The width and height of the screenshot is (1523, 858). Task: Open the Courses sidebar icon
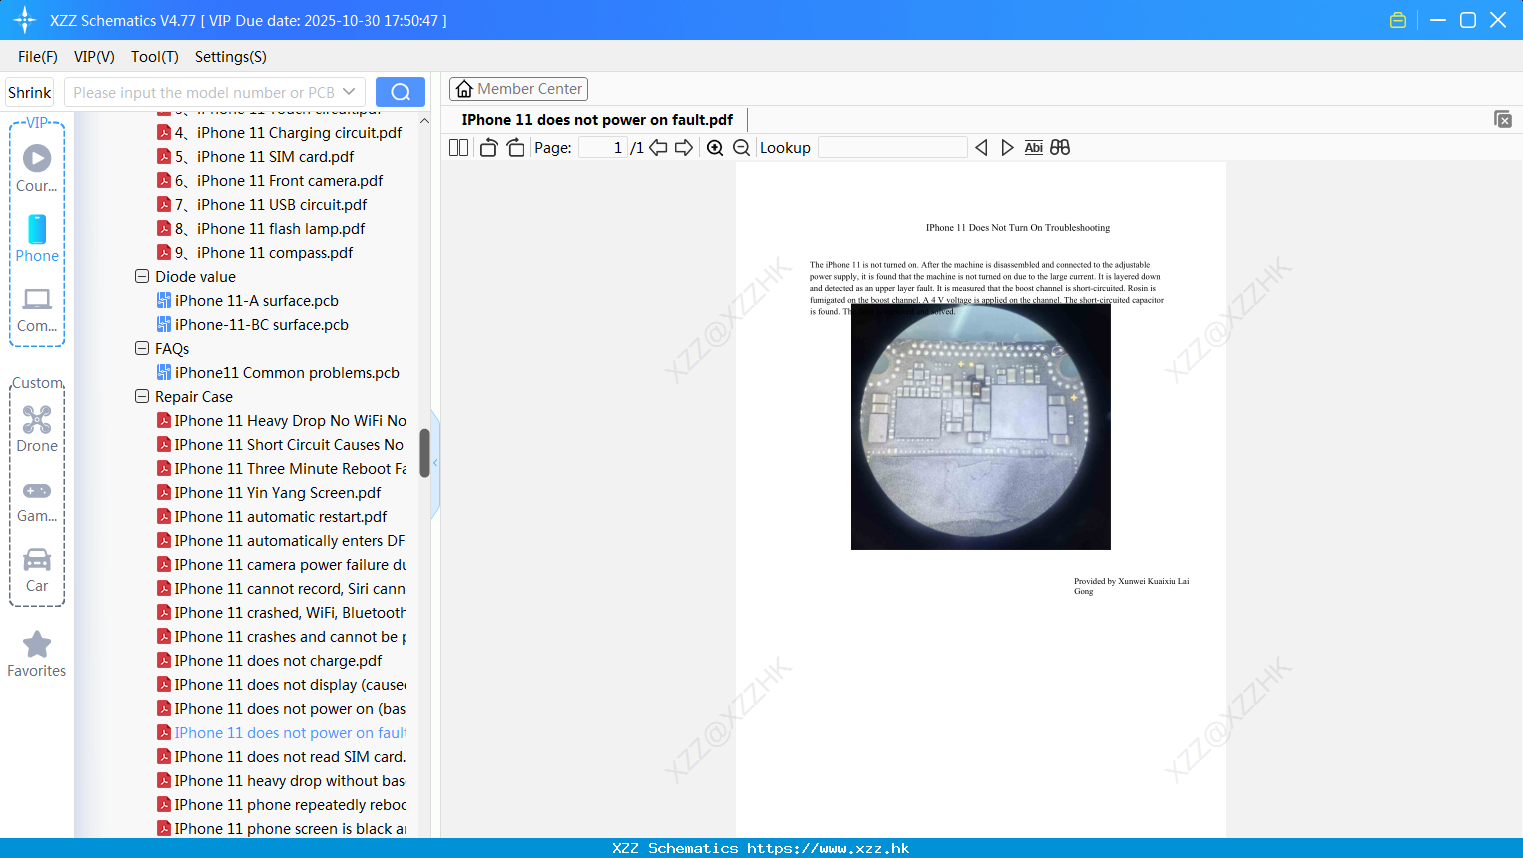point(37,168)
